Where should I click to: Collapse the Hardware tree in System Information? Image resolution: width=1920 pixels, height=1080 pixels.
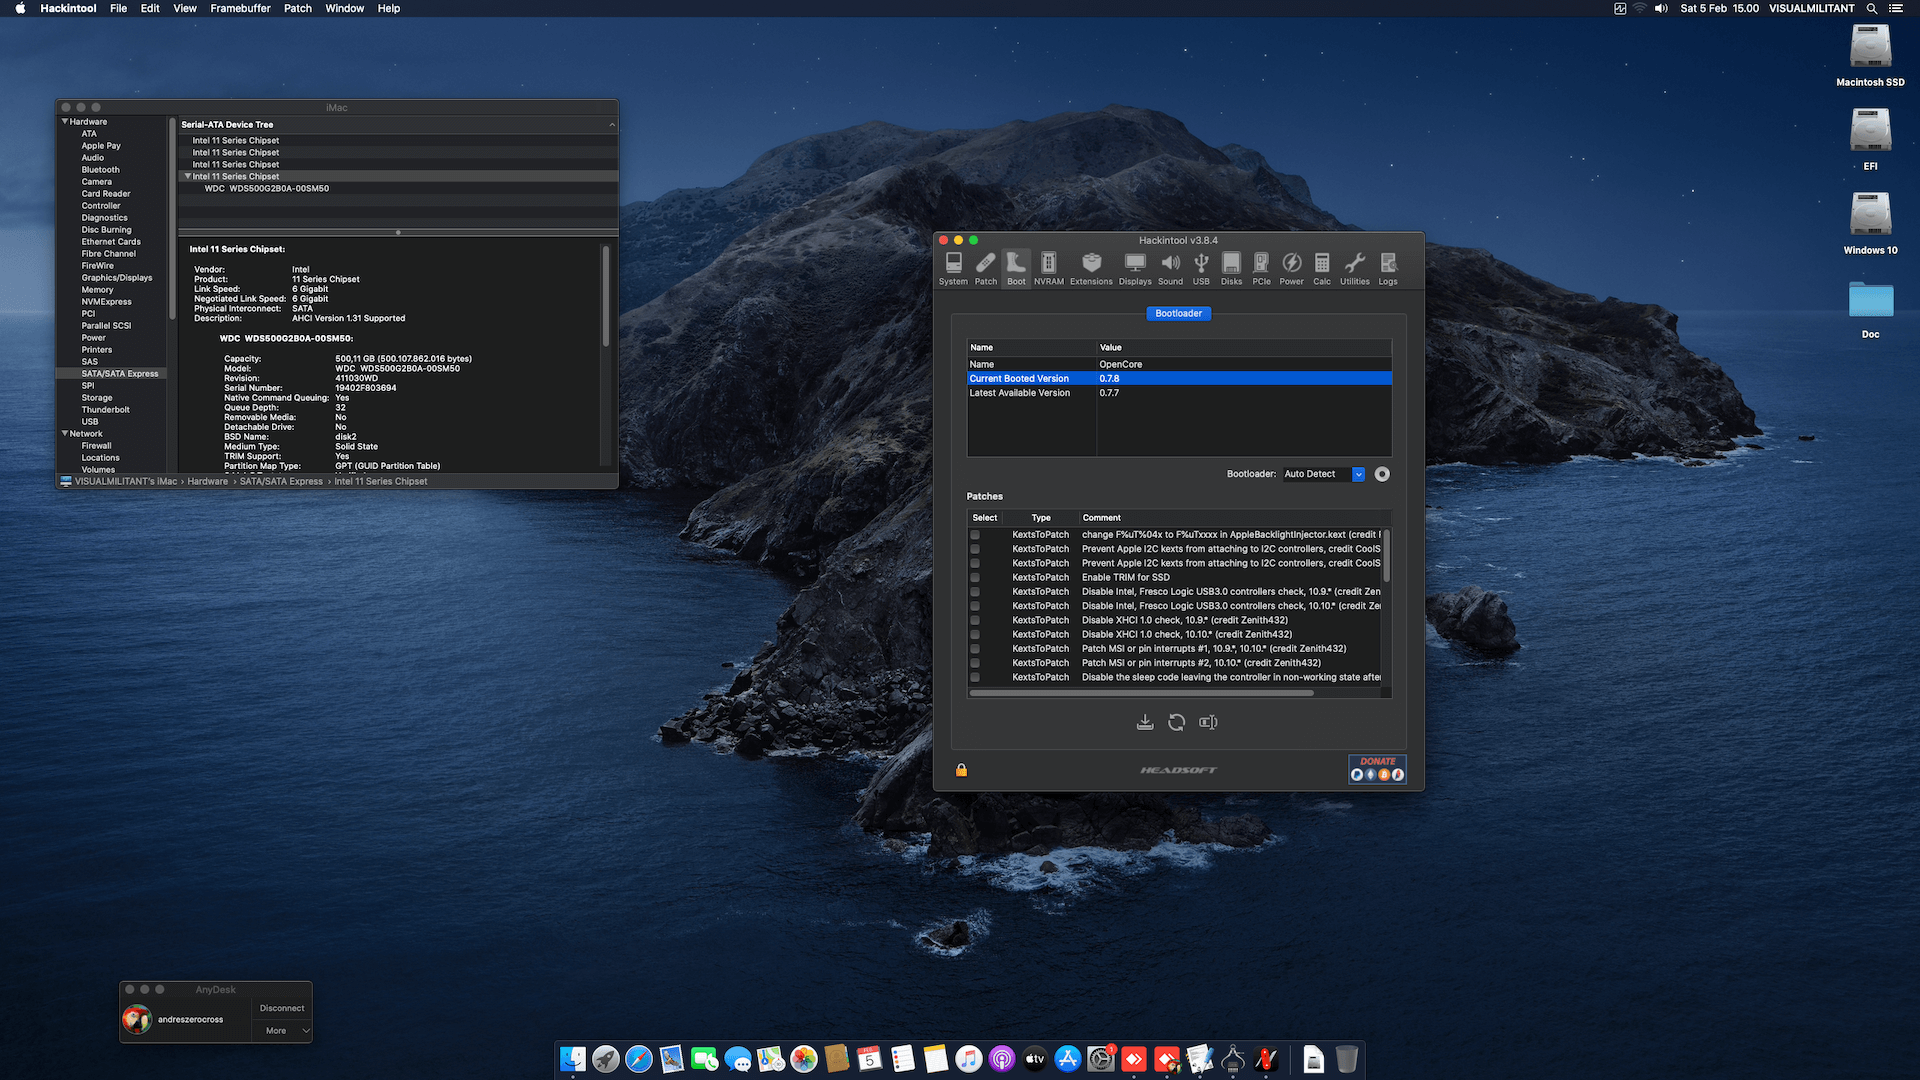click(65, 122)
